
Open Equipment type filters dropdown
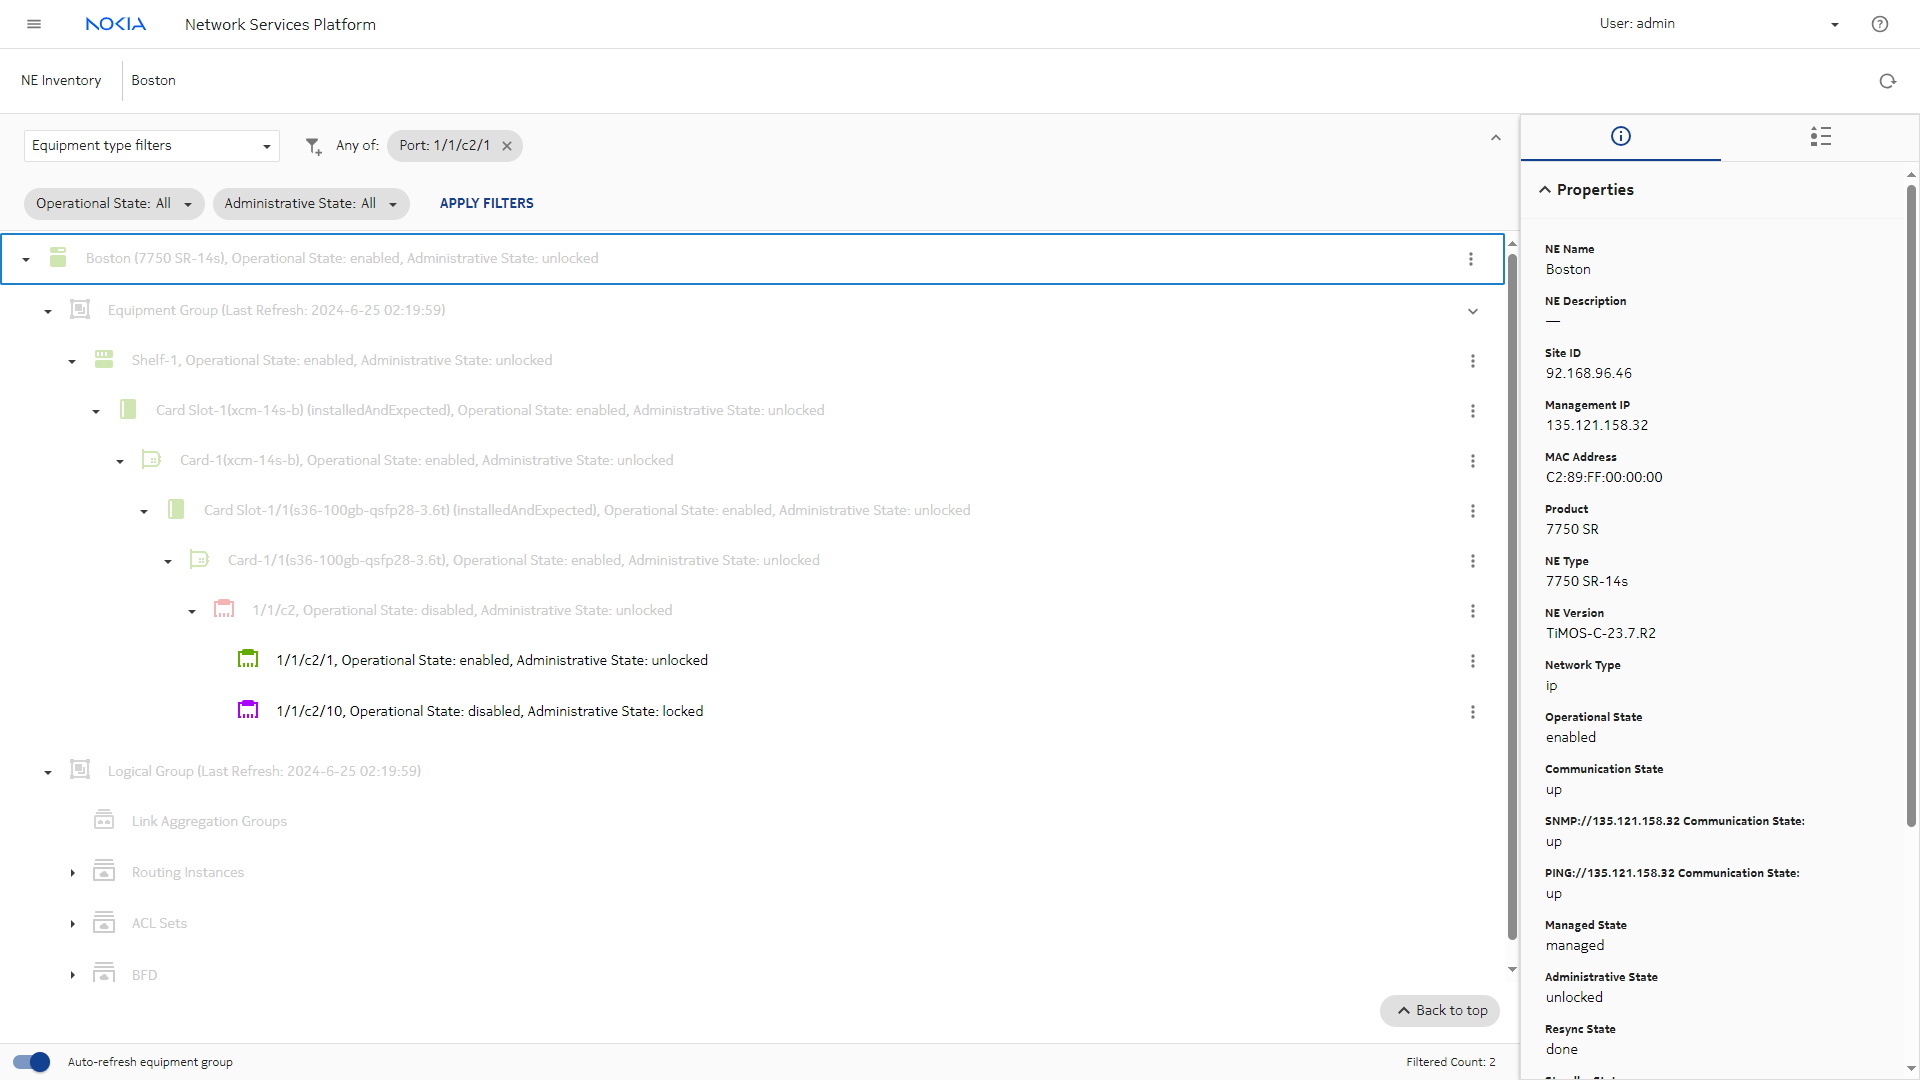[x=151, y=146]
